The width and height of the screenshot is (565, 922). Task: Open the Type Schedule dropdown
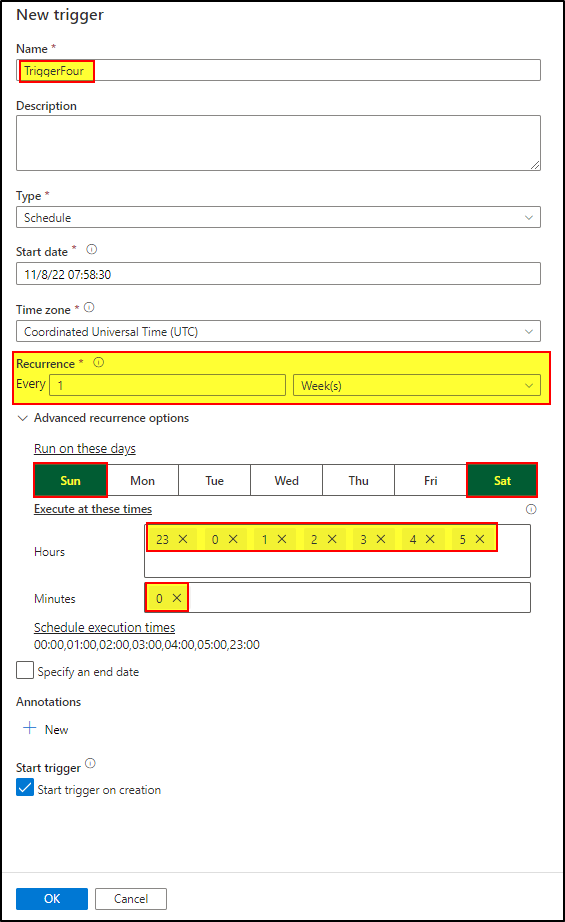click(278, 218)
